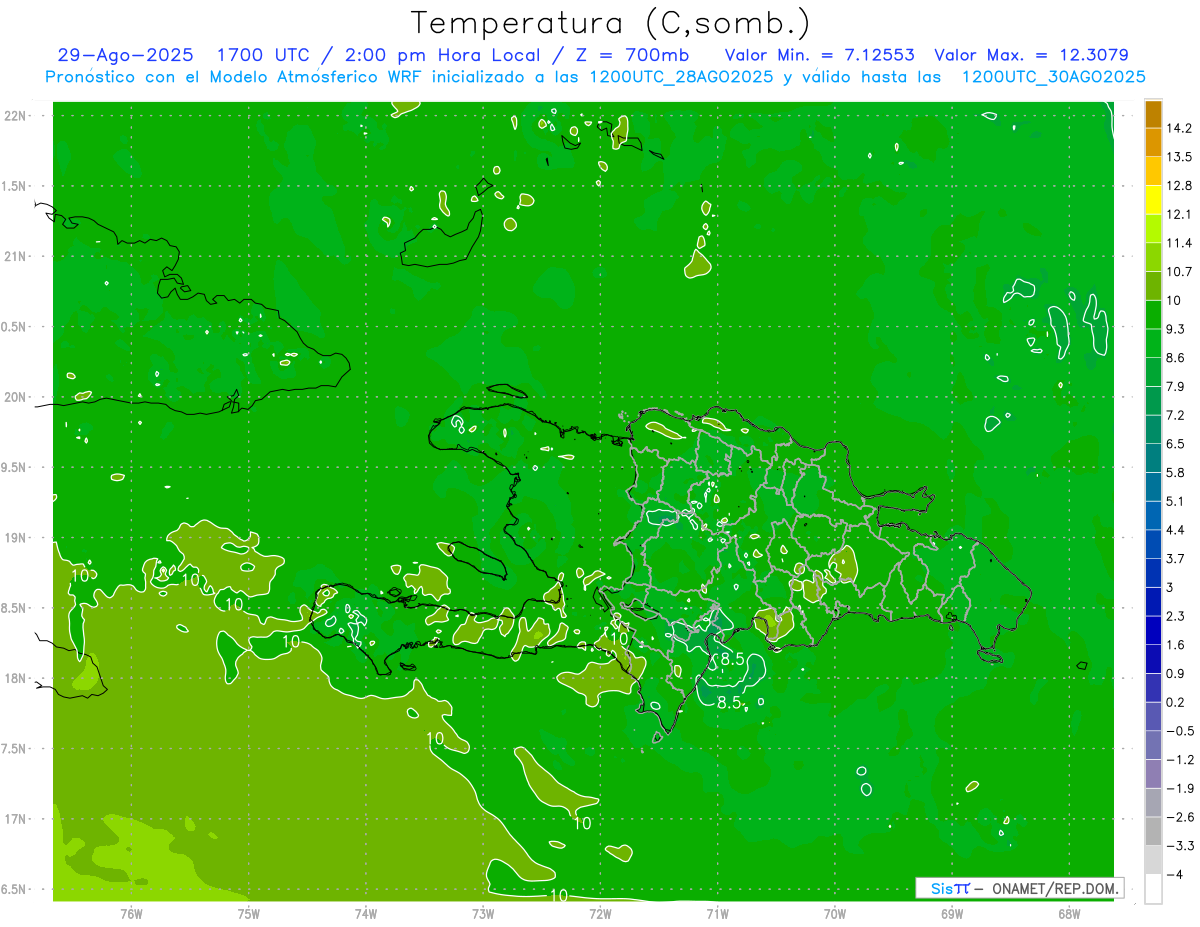Click the "73W" longitude axis label

click(x=483, y=914)
